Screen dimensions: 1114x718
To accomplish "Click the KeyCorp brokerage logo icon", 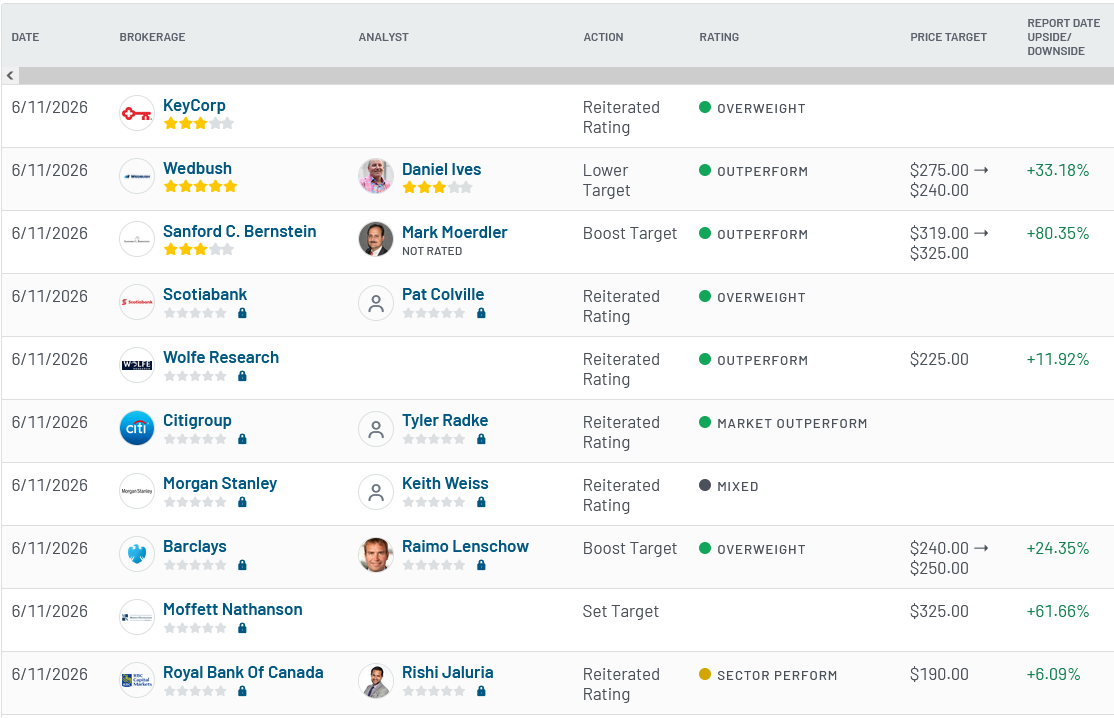I will [136, 114].
